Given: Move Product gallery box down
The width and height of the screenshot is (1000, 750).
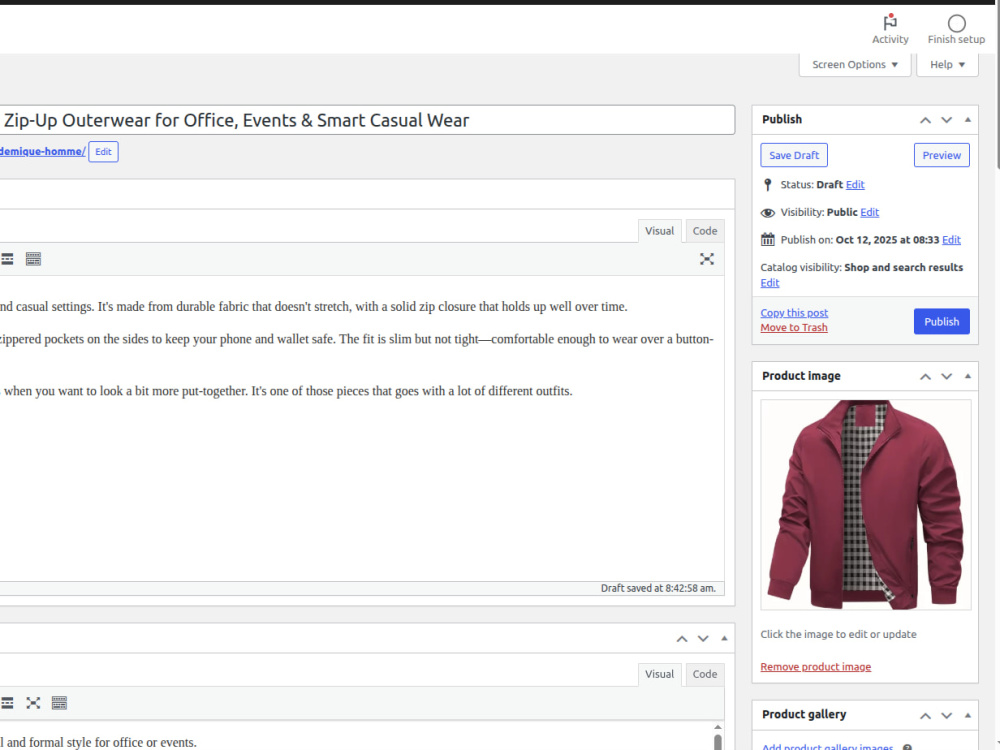Looking at the screenshot, I should coord(946,716).
